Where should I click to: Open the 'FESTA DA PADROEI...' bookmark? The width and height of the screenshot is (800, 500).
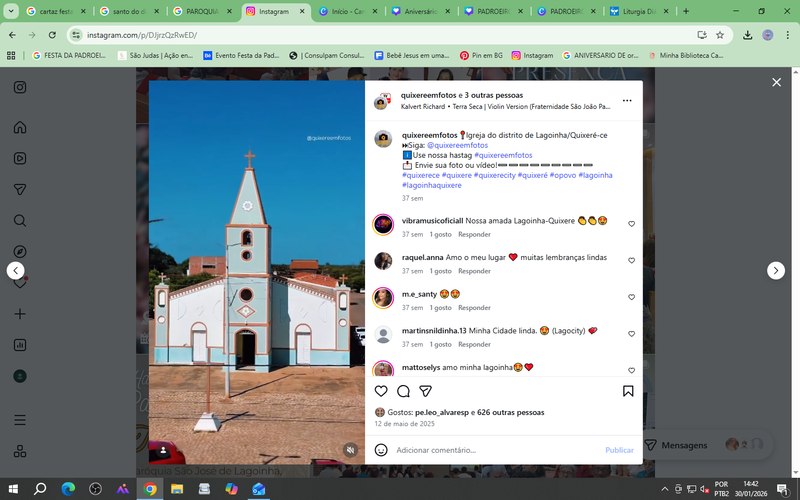69,55
